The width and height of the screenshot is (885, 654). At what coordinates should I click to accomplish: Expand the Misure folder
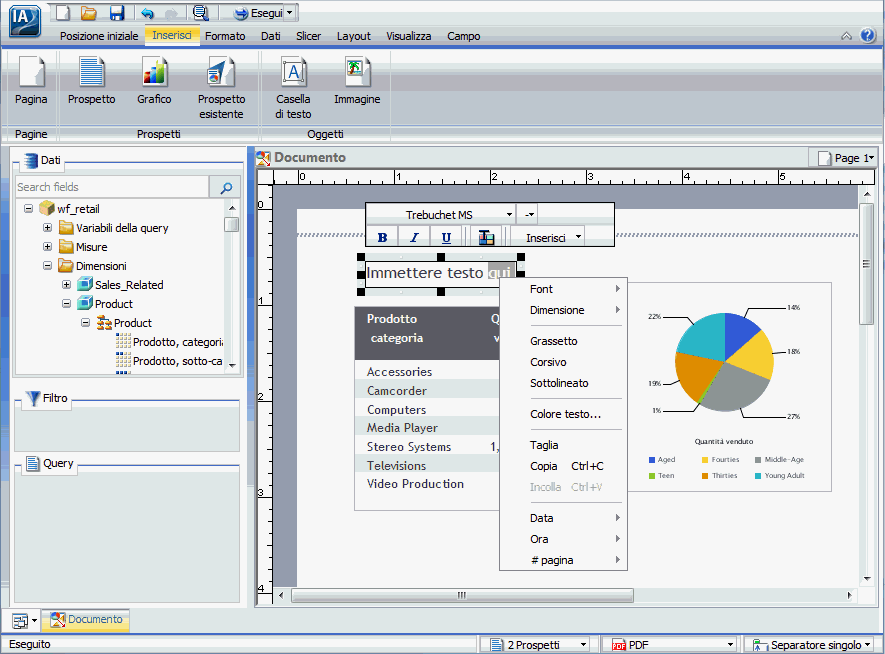(x=47, y=247)
